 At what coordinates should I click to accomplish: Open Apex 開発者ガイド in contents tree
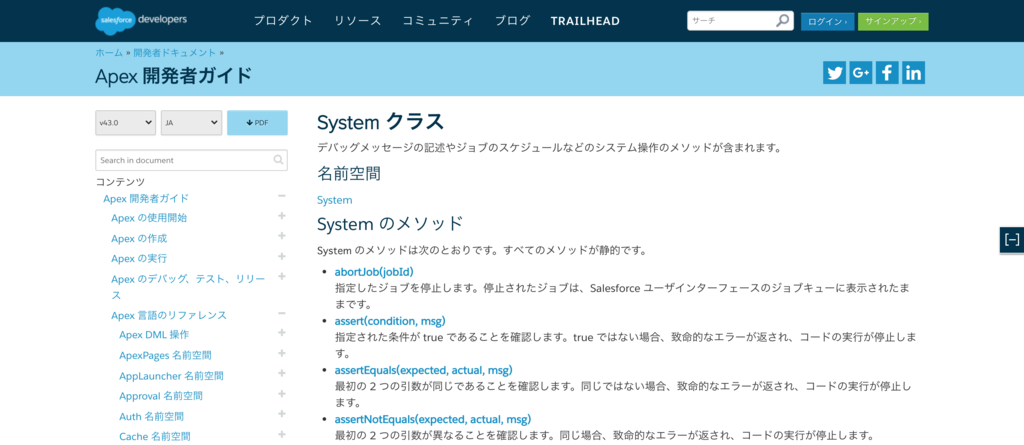[x=146, y=199]
